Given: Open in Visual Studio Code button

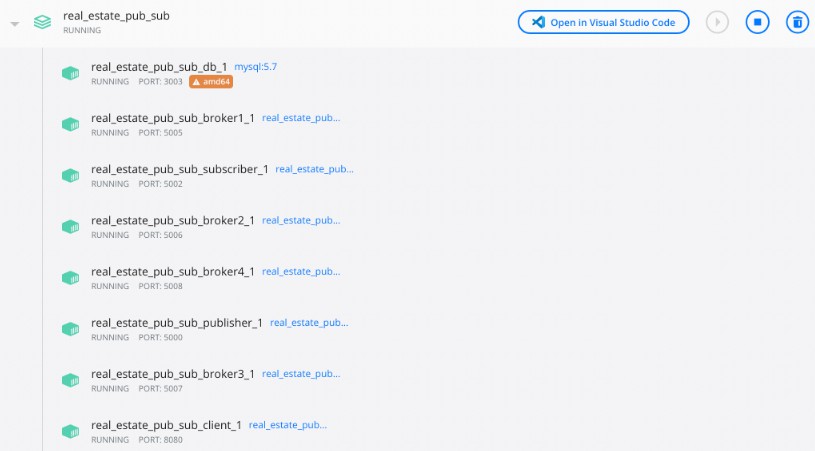Looking at the screenshot, I should tap(603, 22).
